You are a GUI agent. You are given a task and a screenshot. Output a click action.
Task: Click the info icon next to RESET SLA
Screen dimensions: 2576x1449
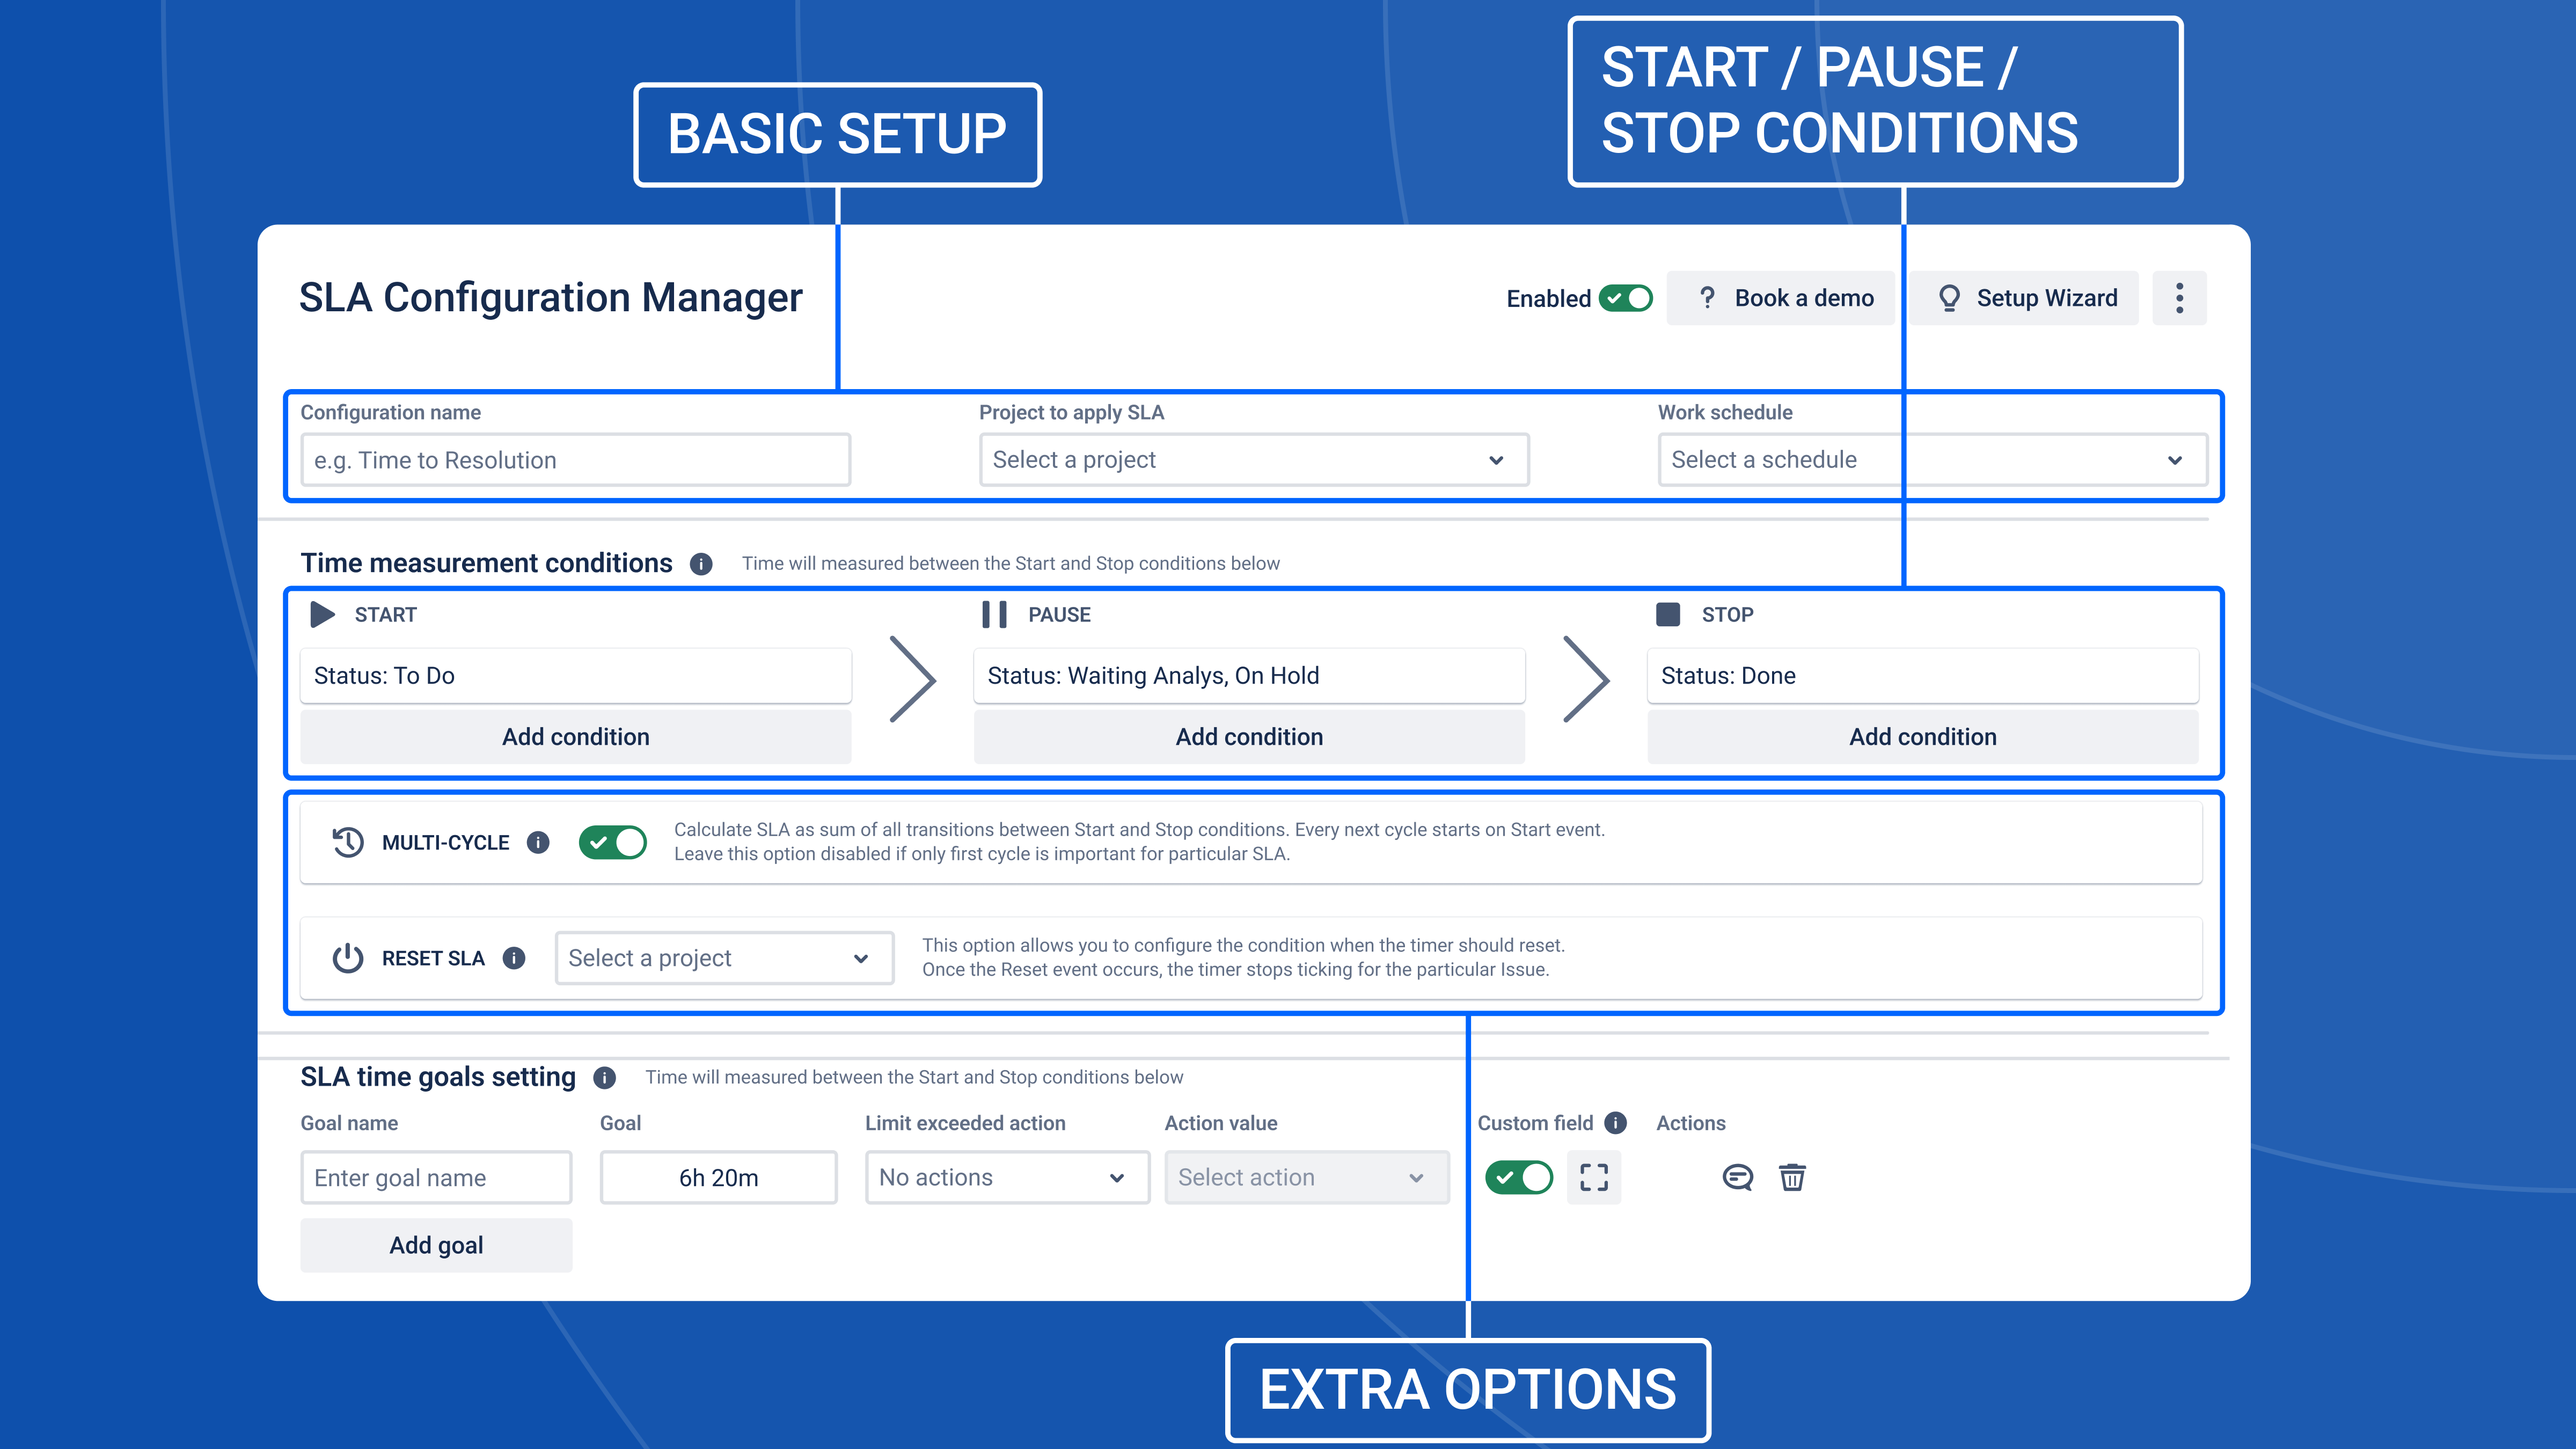pyautogui.click(x=514, y=958)
